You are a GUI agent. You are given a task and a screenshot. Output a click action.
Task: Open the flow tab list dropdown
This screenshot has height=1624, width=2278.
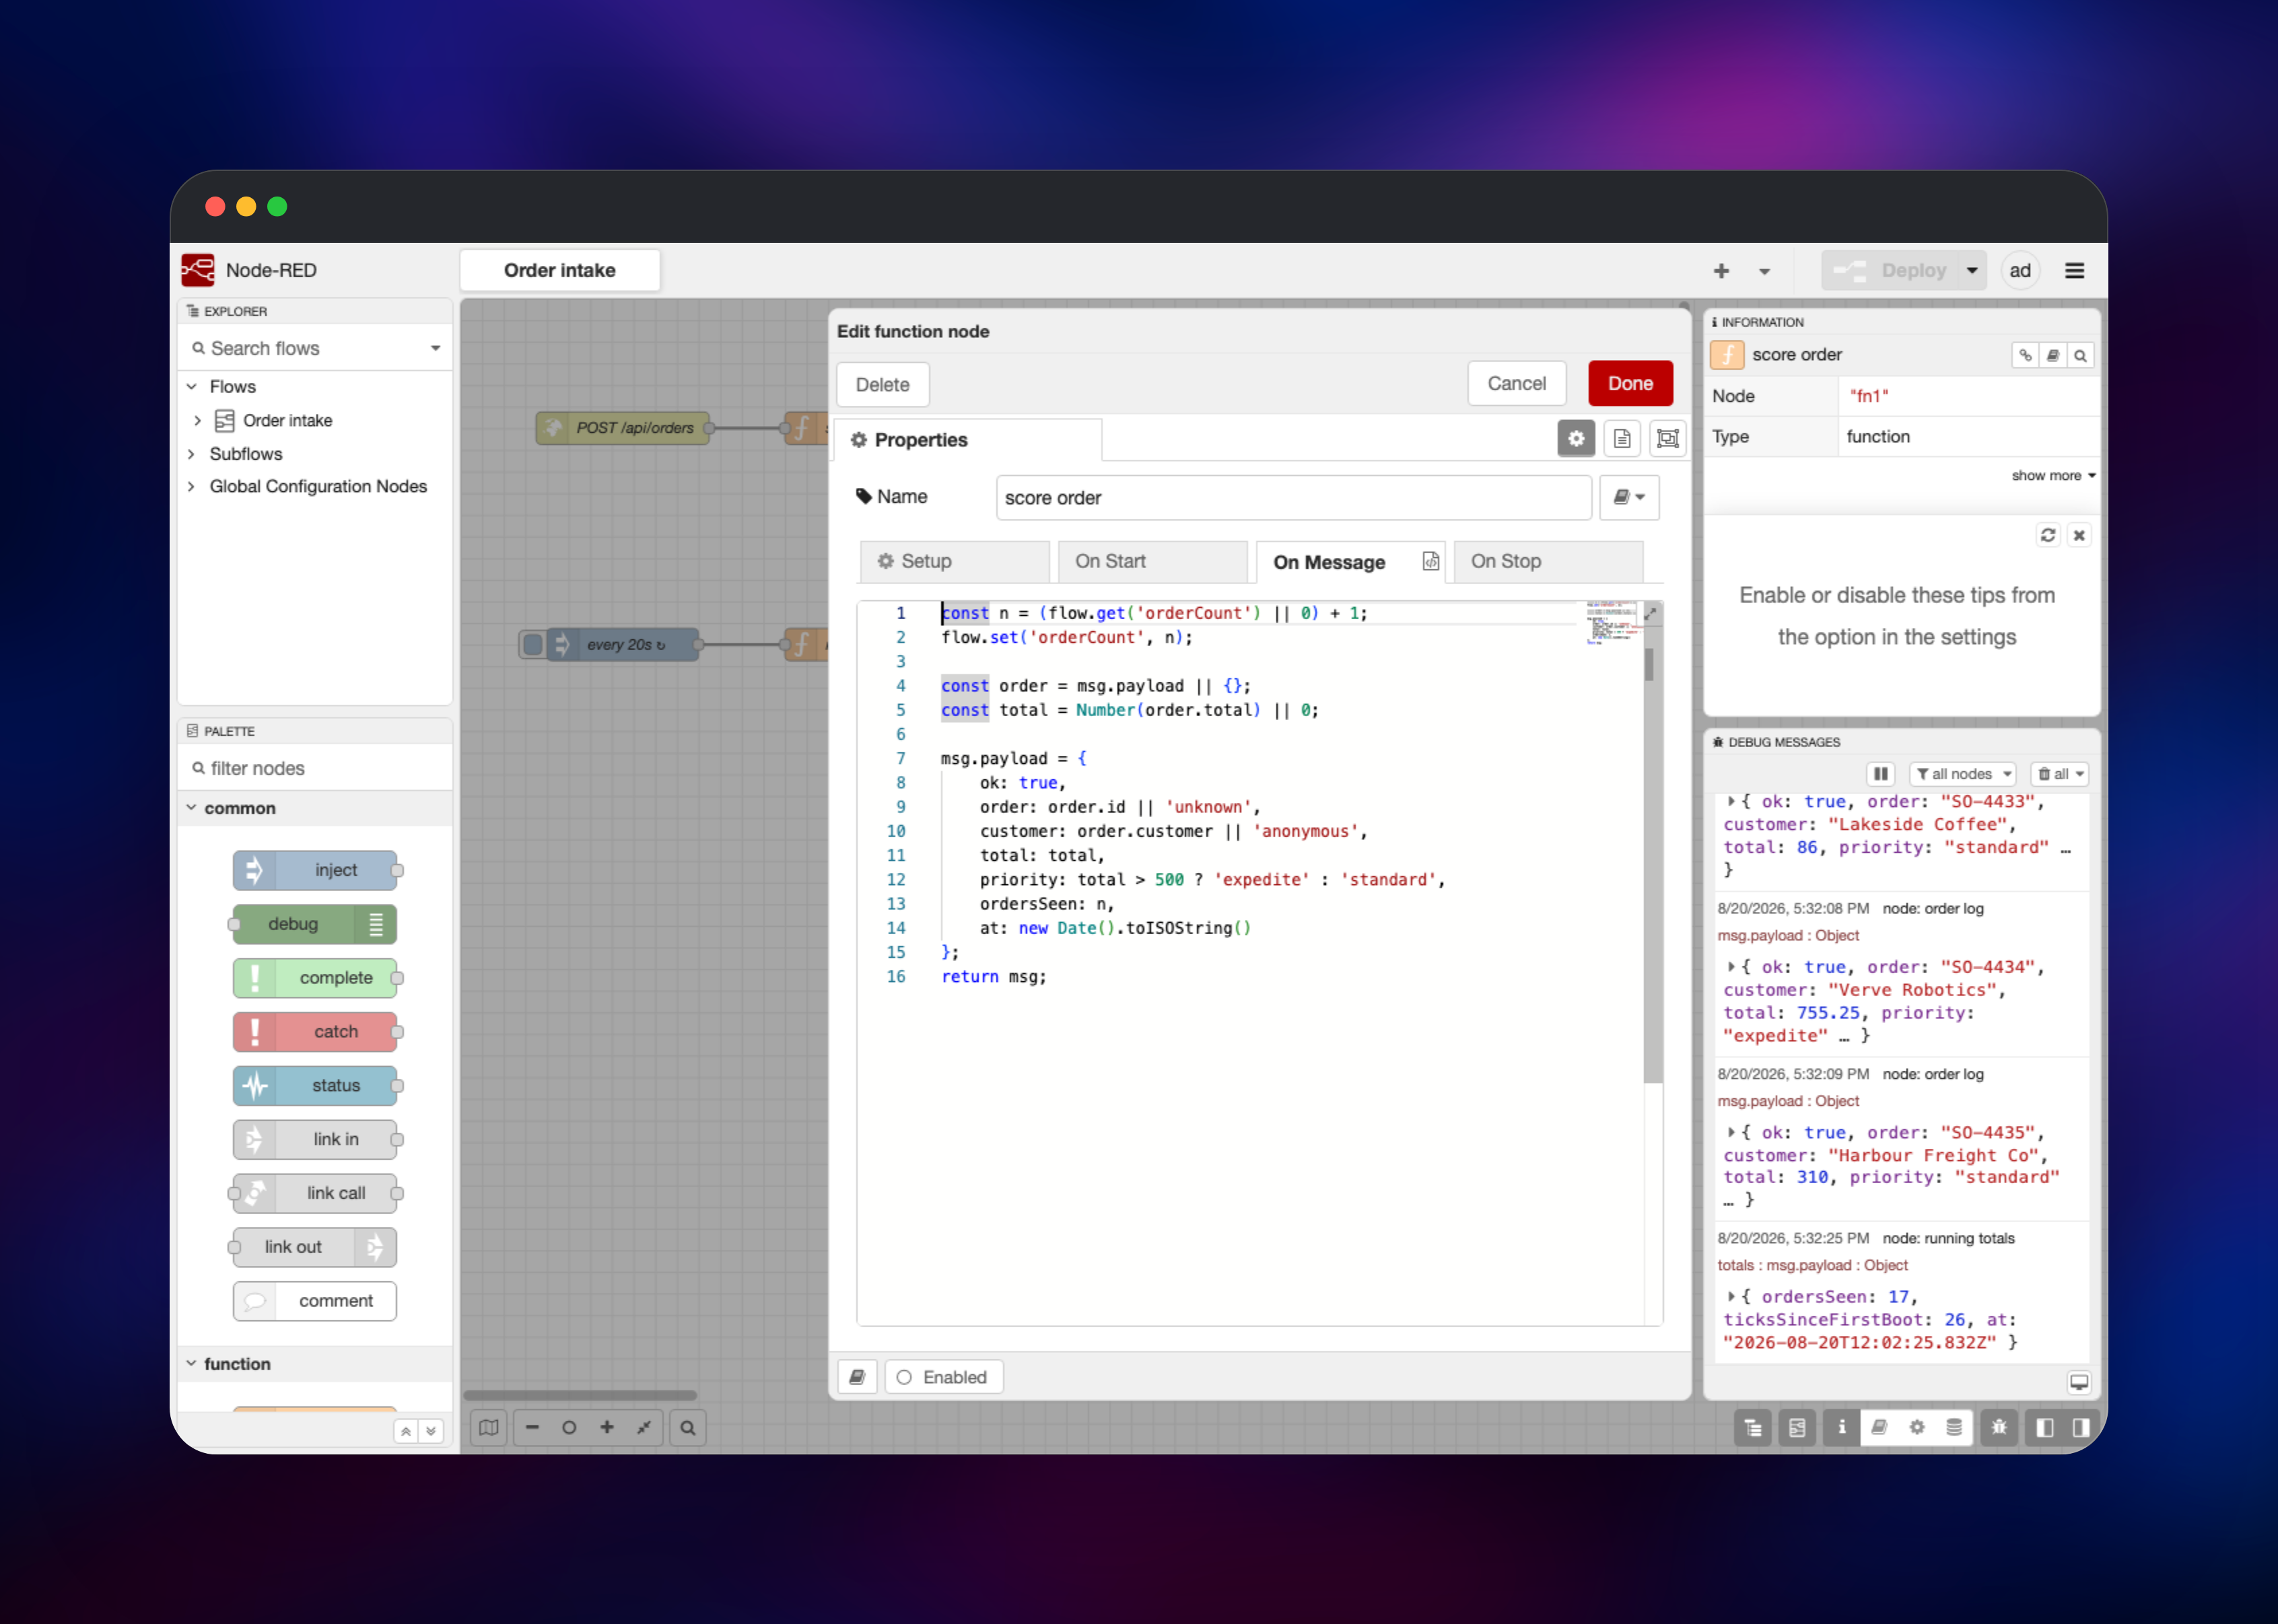click(x=1765, y=271)
